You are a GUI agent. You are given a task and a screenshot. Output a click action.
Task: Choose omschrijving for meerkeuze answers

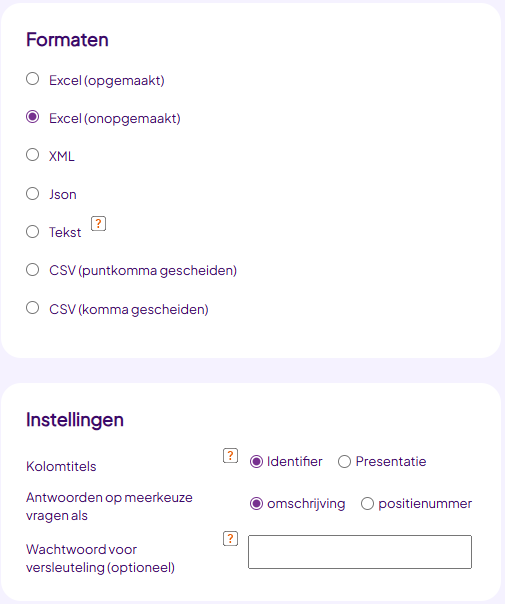tap(256, 503)
